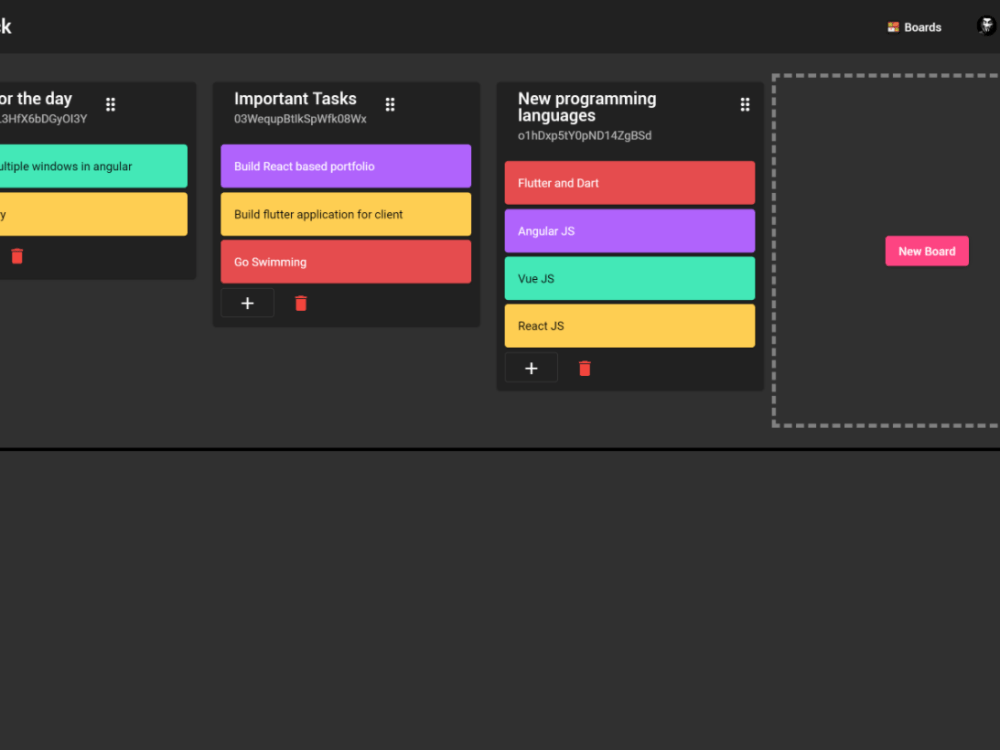This screenshot has width=1000, height=750.
Task: Click the 'New programming languages' board title
Action: [x=587, y=107]
